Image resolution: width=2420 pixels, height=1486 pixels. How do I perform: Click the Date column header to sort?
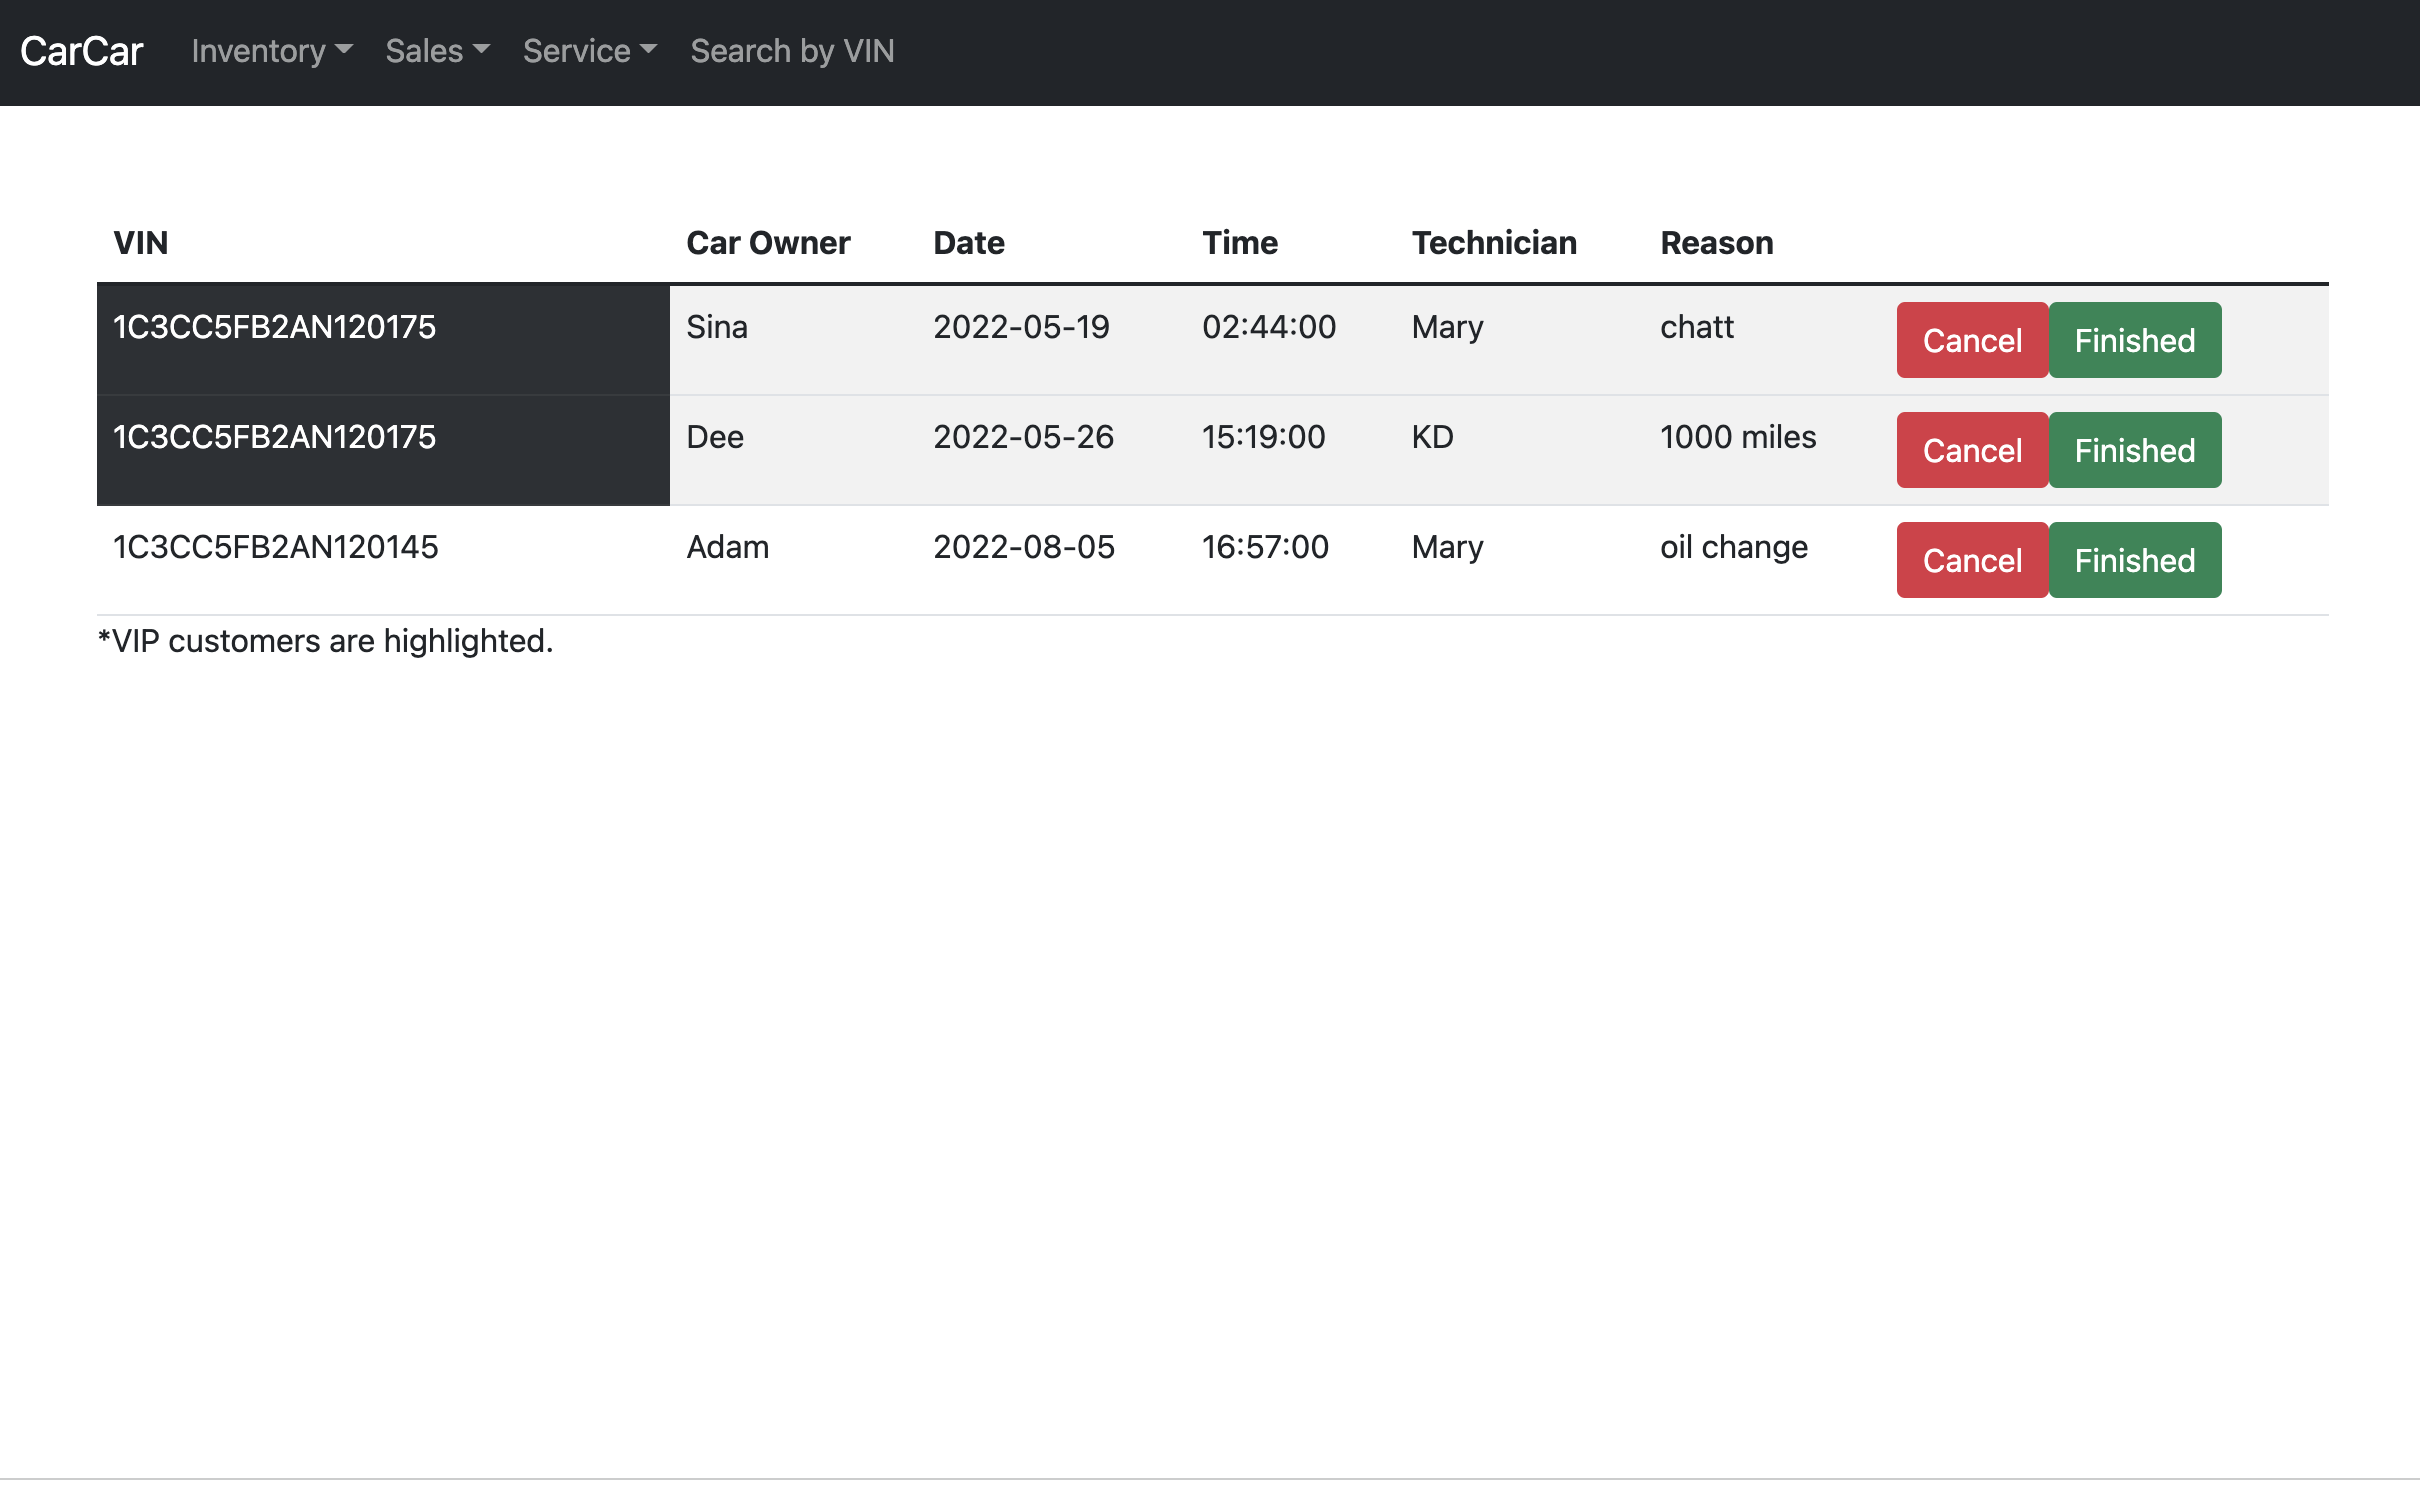[x=968, y=242]
